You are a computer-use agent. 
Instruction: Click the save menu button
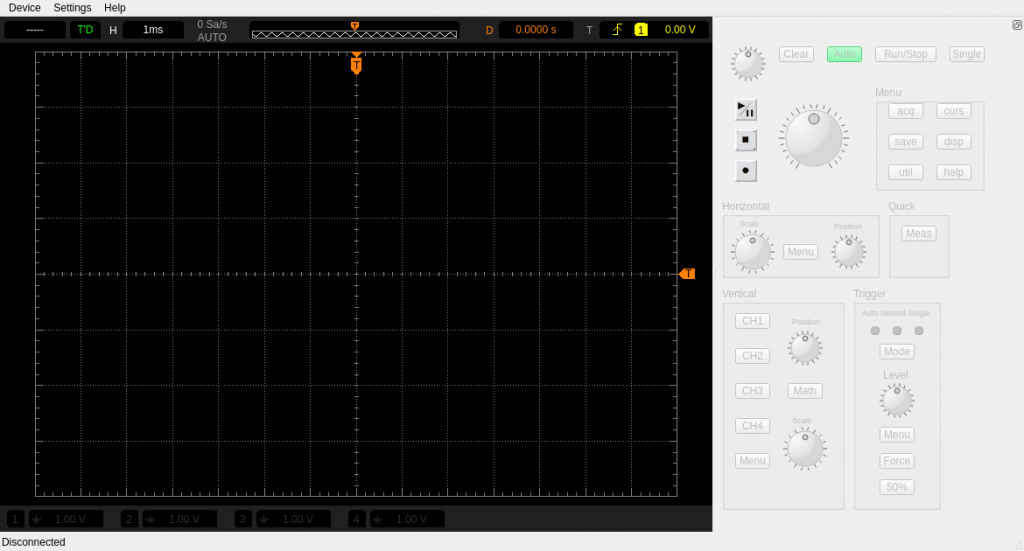[x=906, y=142]
